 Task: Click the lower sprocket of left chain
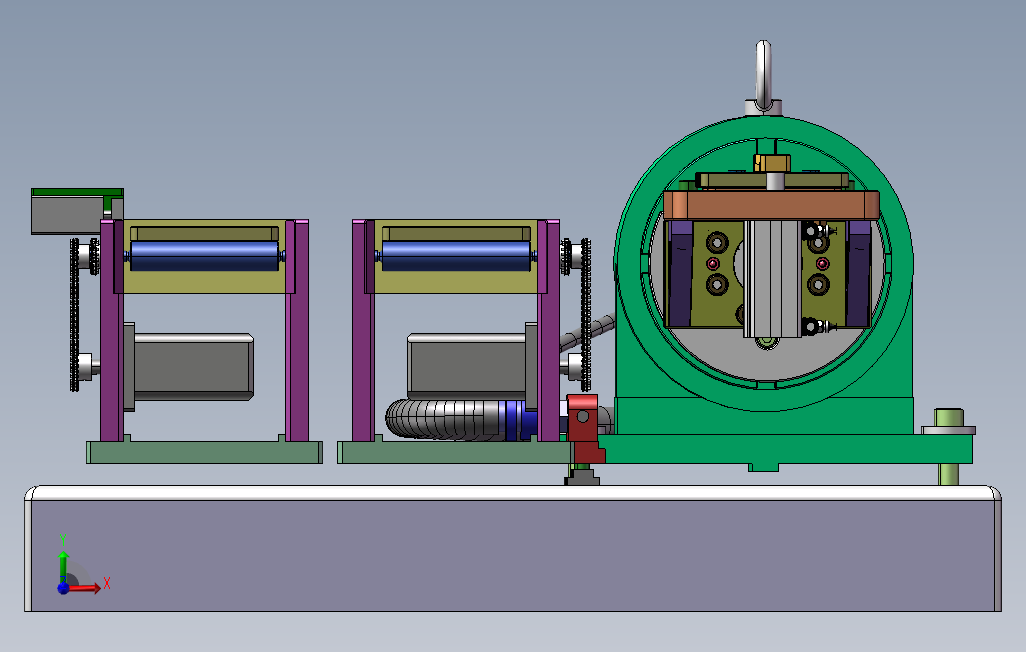[x=85, y=365]
